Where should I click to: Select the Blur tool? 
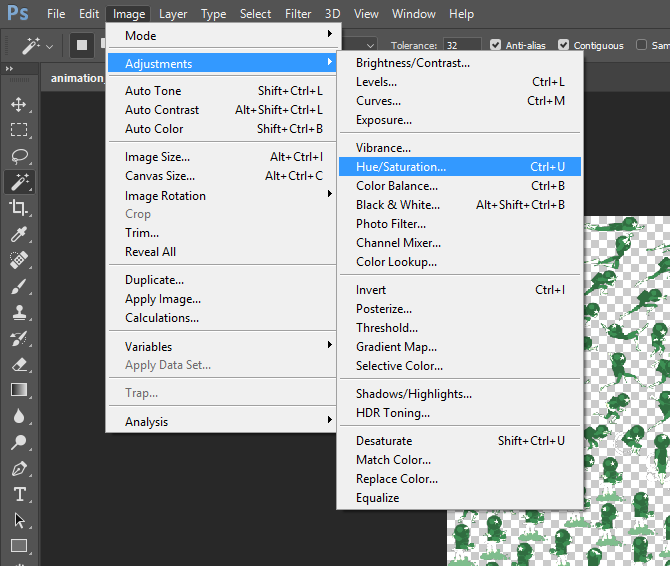pyautogui.click(x=19, y=416)
